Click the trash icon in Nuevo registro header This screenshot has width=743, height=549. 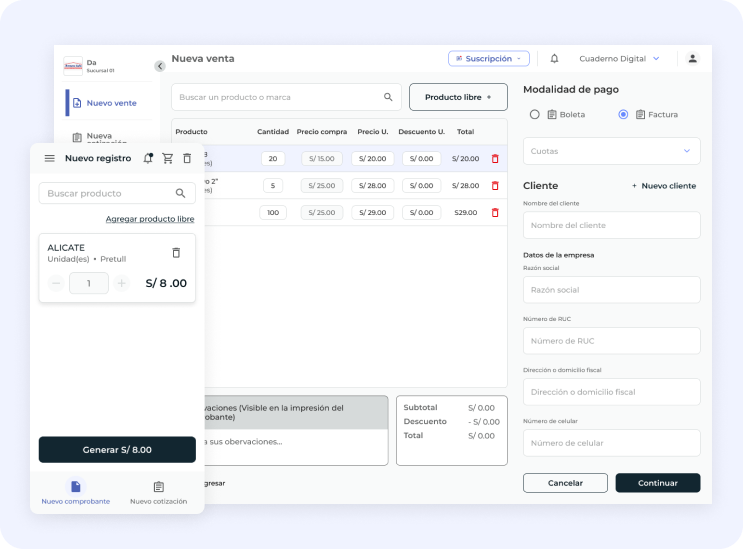[x=187, y=158]
